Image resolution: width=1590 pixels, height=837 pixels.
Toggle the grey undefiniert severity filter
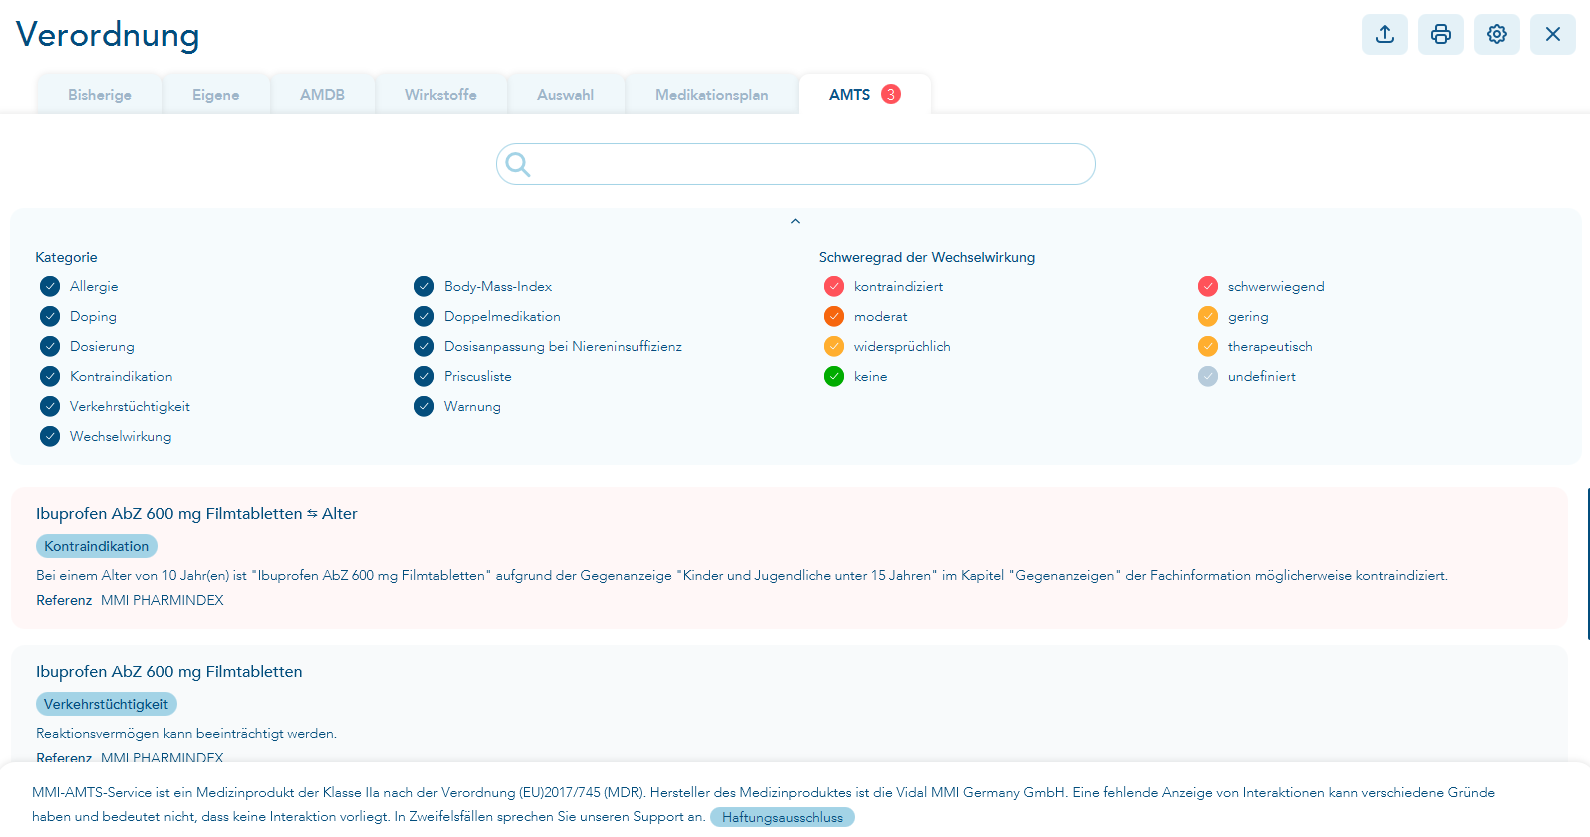[1208, 376]
